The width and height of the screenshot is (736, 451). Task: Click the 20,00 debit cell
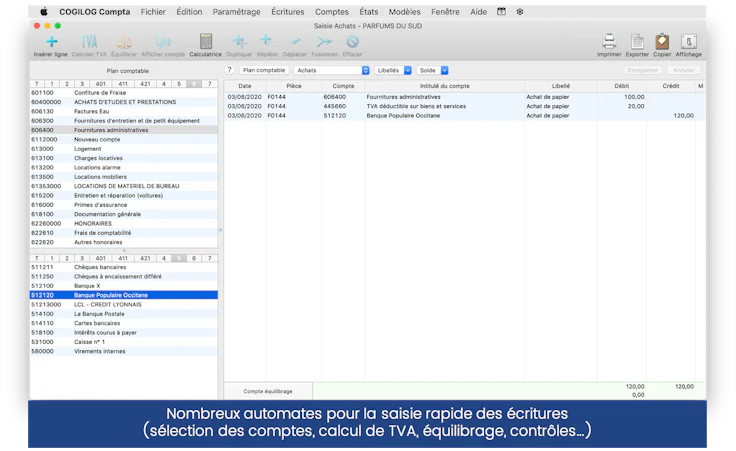[x=621, y=106]
